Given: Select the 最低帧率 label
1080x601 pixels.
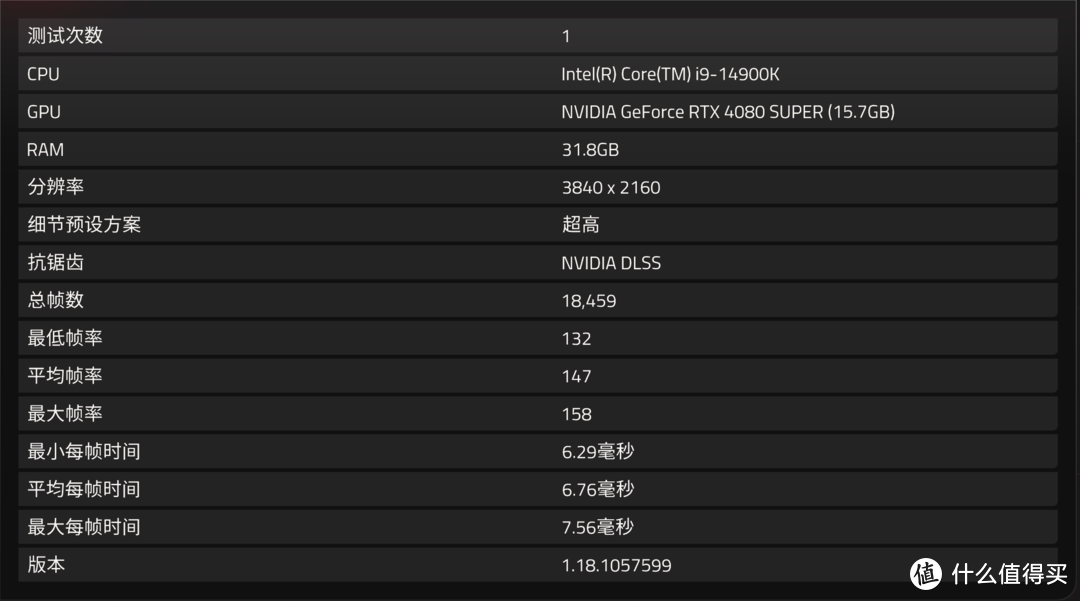Looking at the screenshot, I should [65, 338].
